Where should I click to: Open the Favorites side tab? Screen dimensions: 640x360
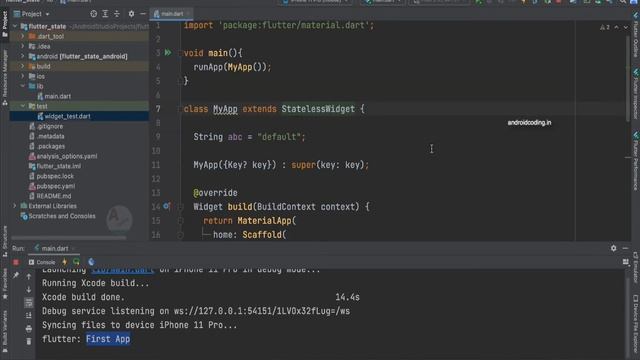click(4, 284)
